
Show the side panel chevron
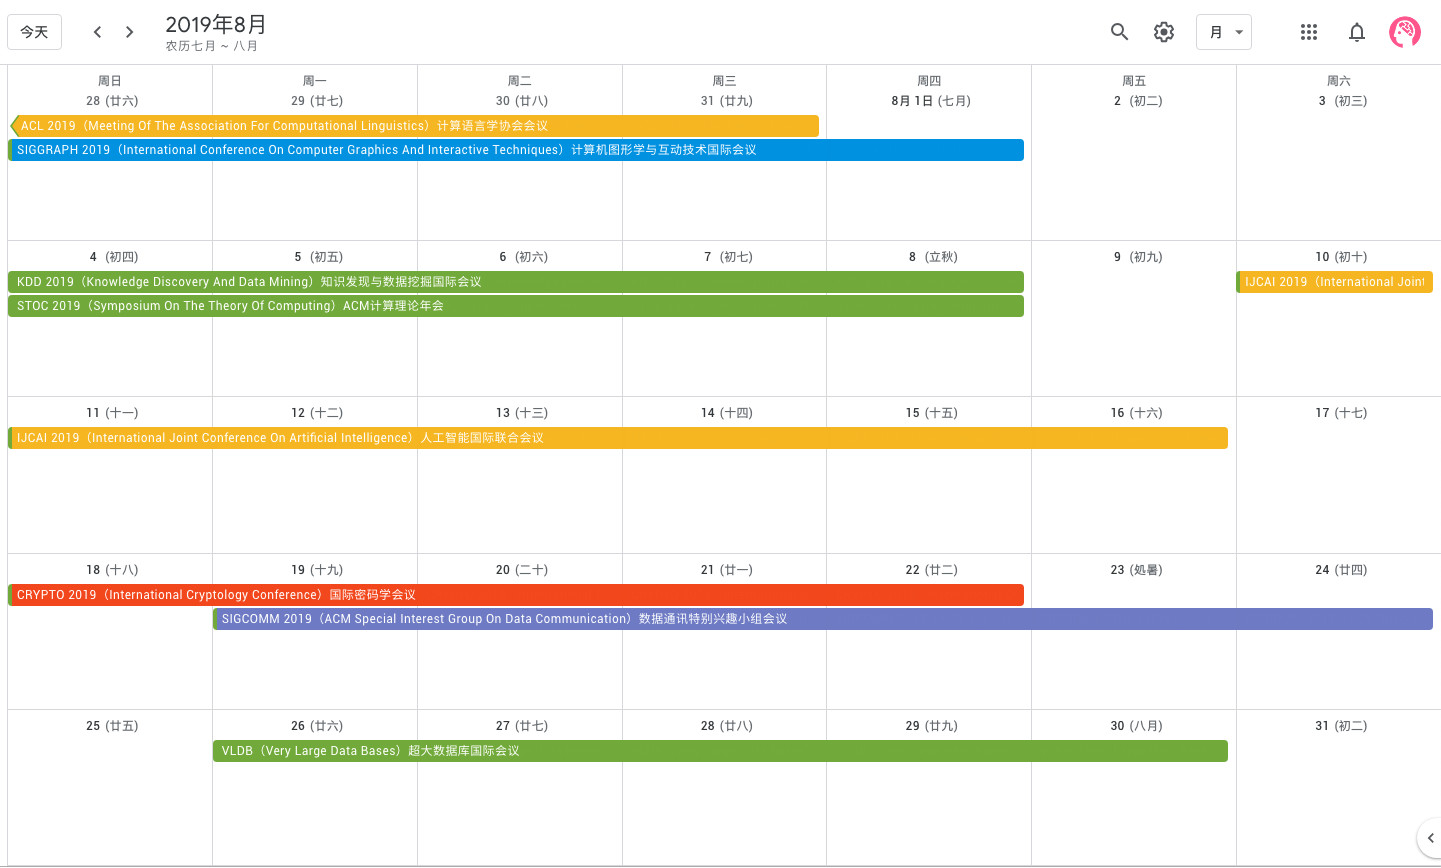(1430, 838)
